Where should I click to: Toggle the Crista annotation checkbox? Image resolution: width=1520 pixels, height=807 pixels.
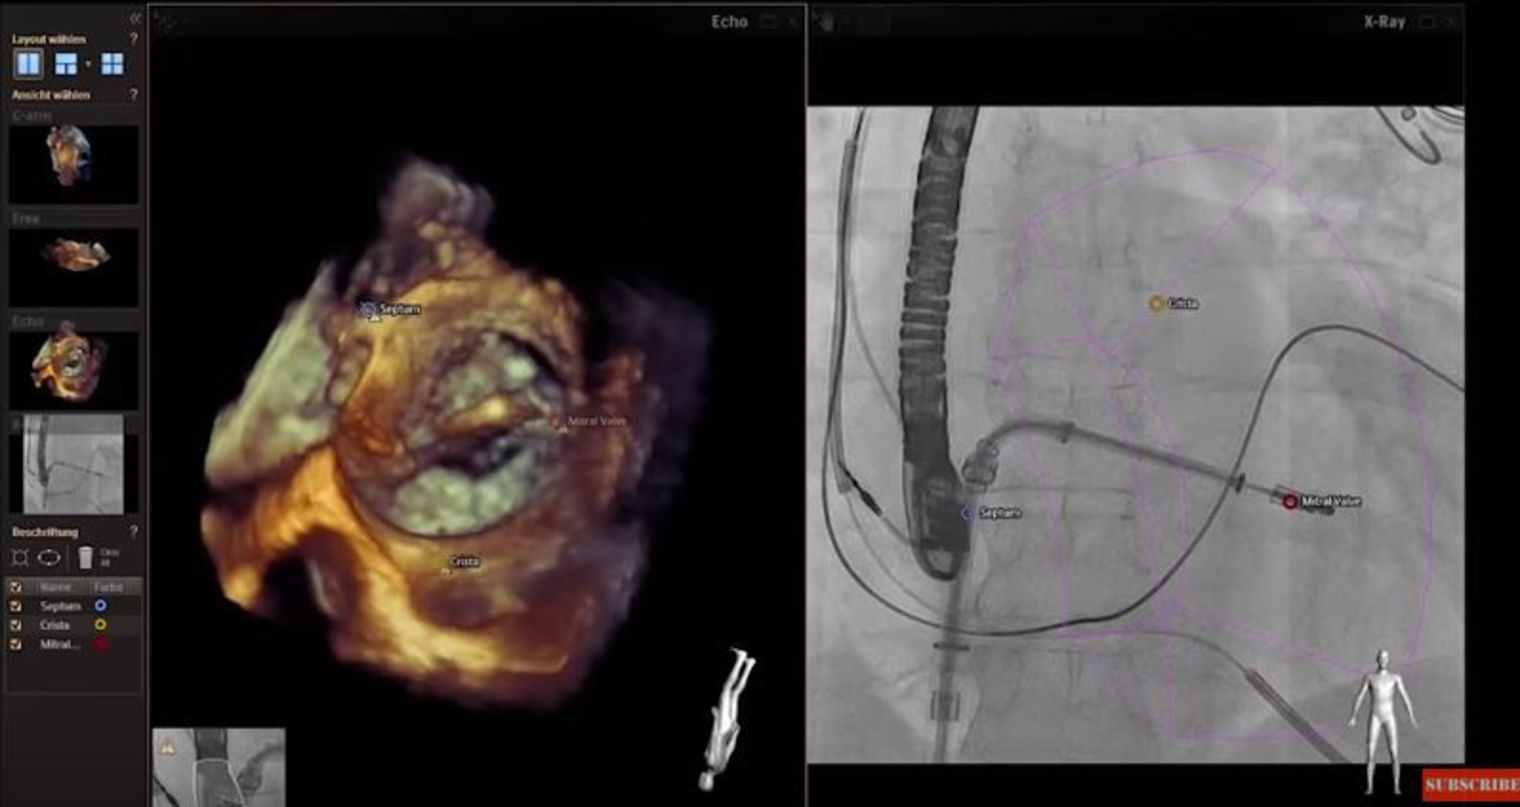15,625
